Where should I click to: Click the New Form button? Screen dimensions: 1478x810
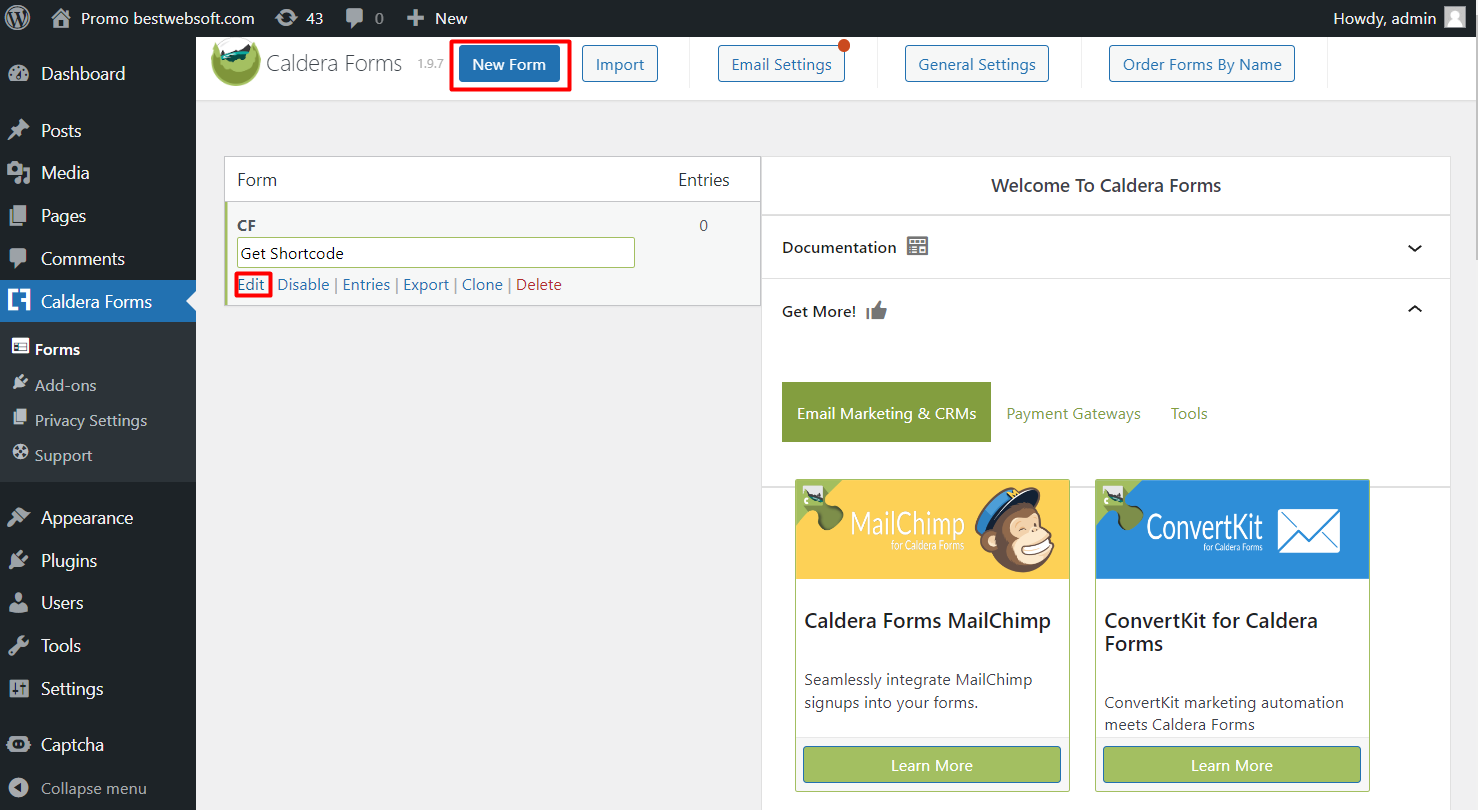point(509,64)
